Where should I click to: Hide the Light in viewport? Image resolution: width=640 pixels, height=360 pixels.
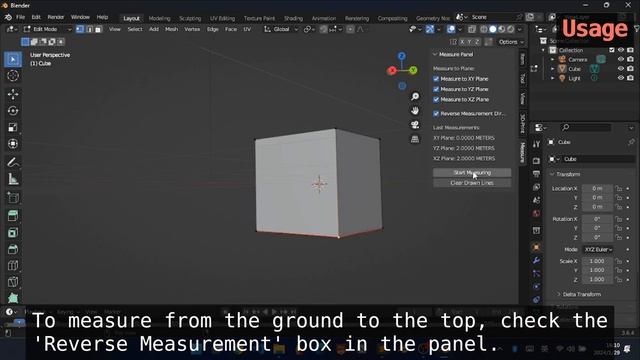pyautogui.click(x=621, y=78)
